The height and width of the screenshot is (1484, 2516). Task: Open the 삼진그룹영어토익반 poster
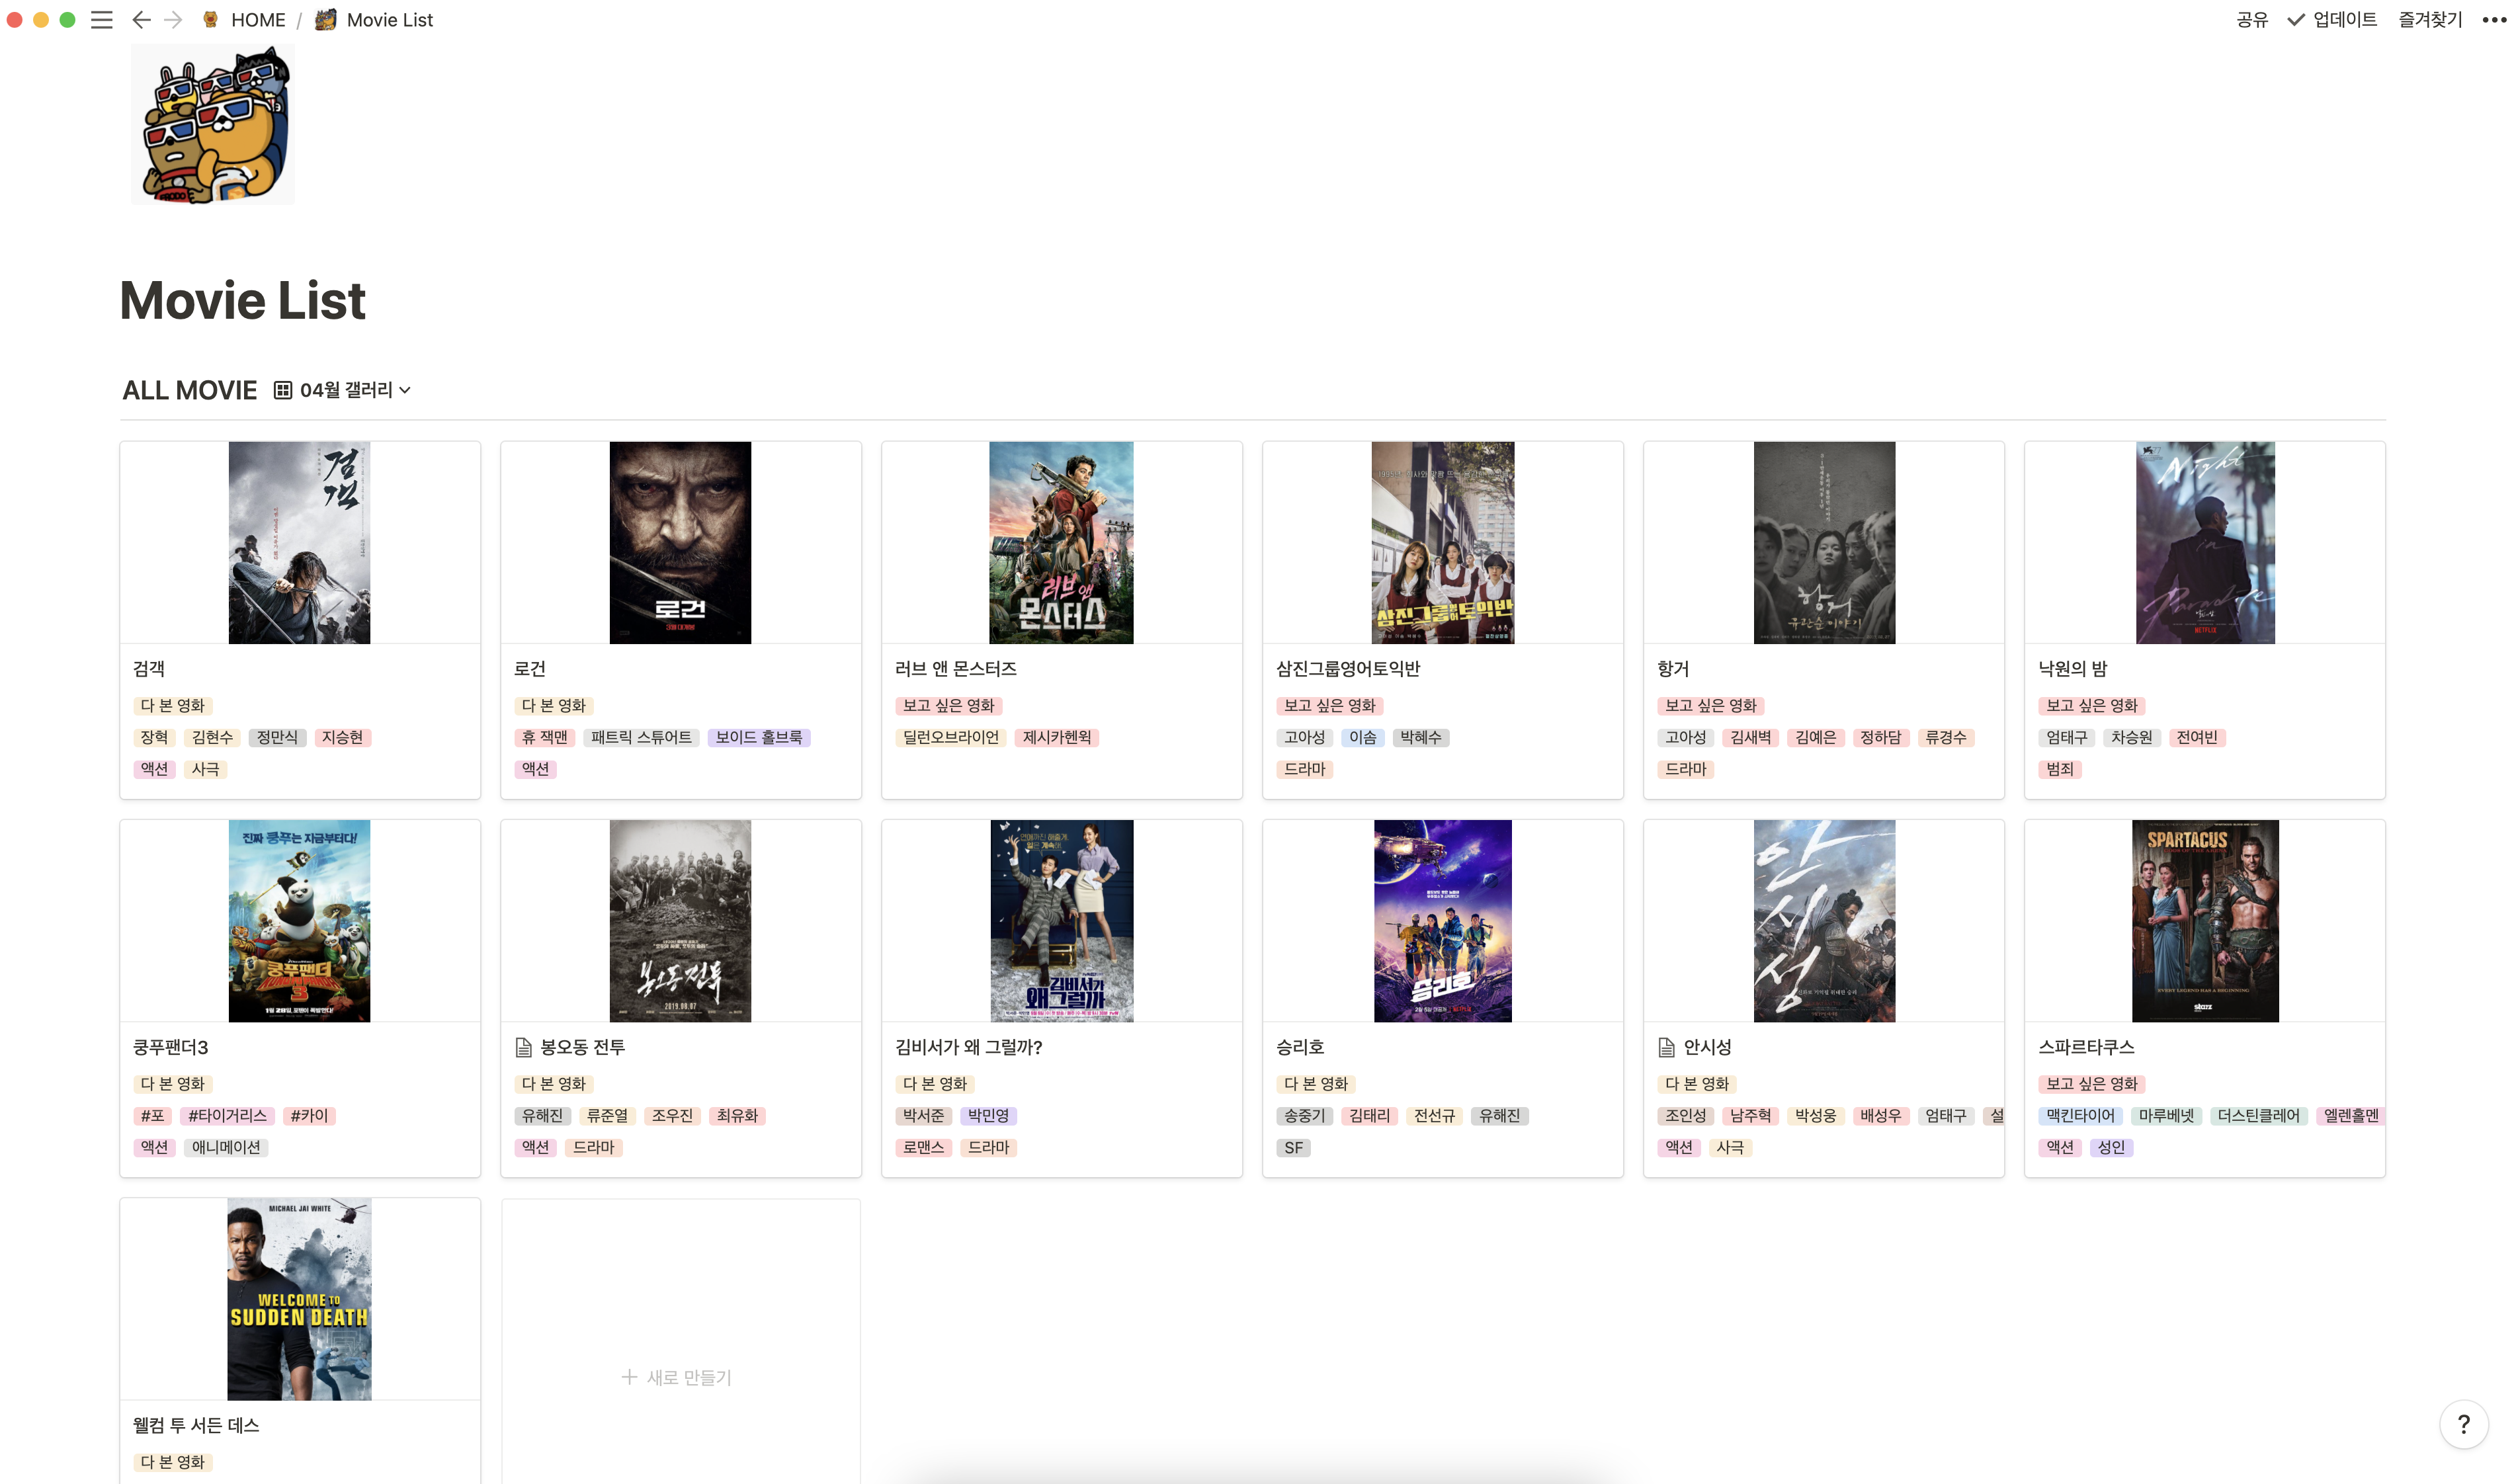[1442, 543]
